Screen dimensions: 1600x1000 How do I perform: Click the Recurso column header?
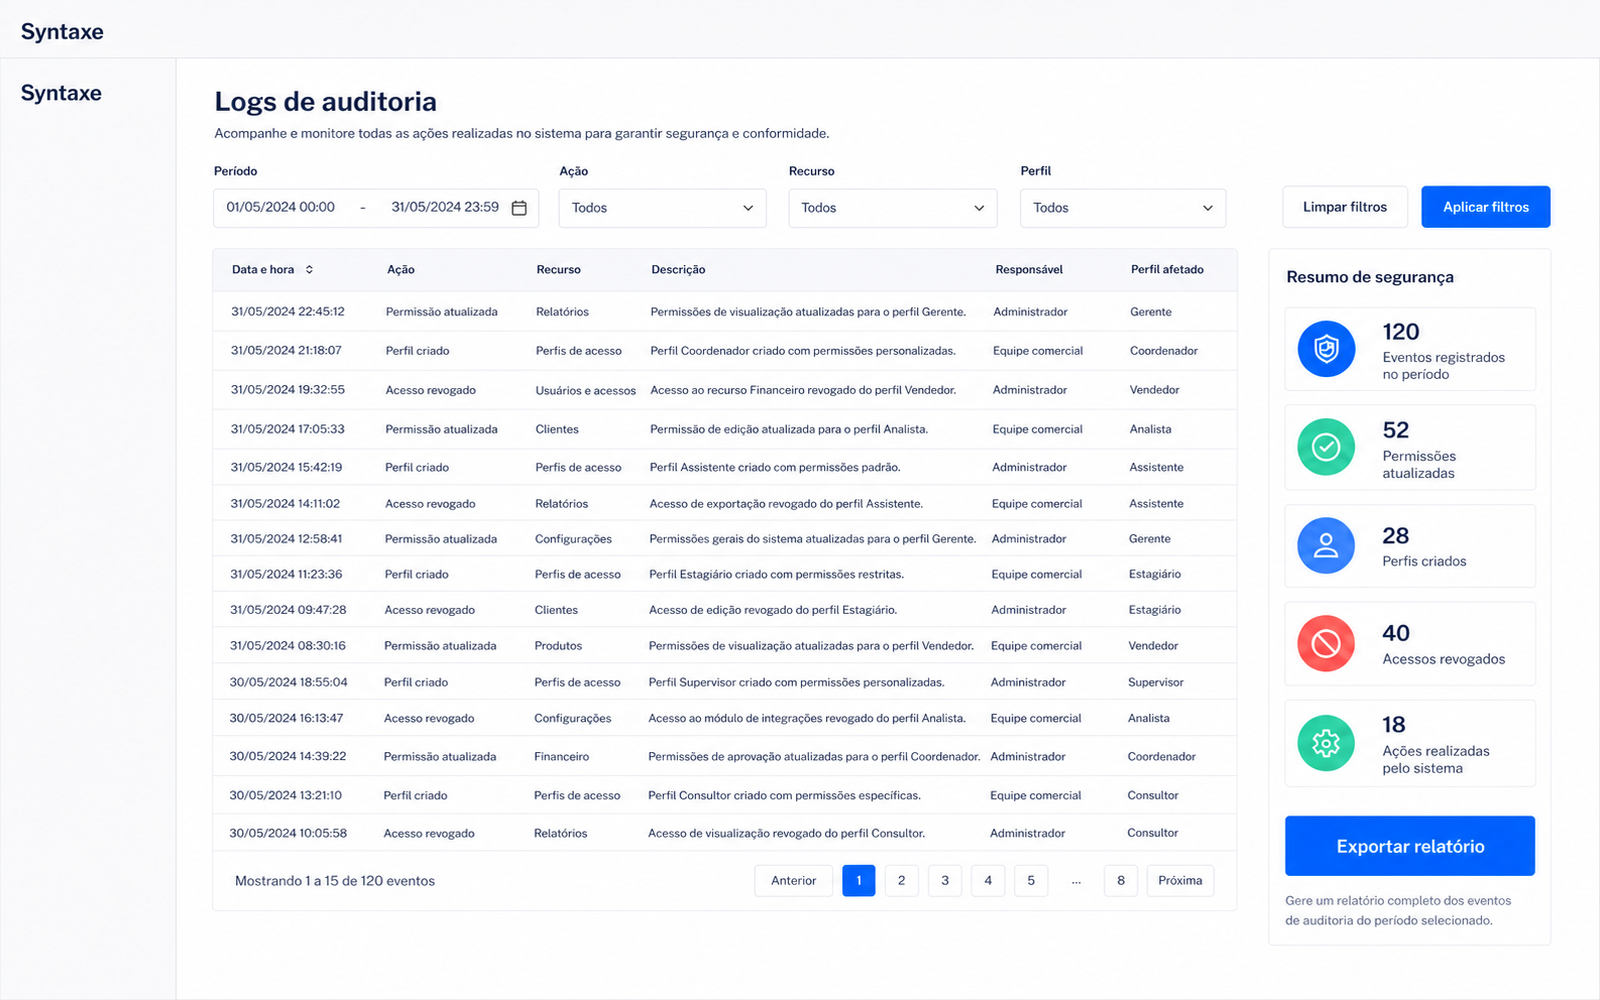point(558,270)
